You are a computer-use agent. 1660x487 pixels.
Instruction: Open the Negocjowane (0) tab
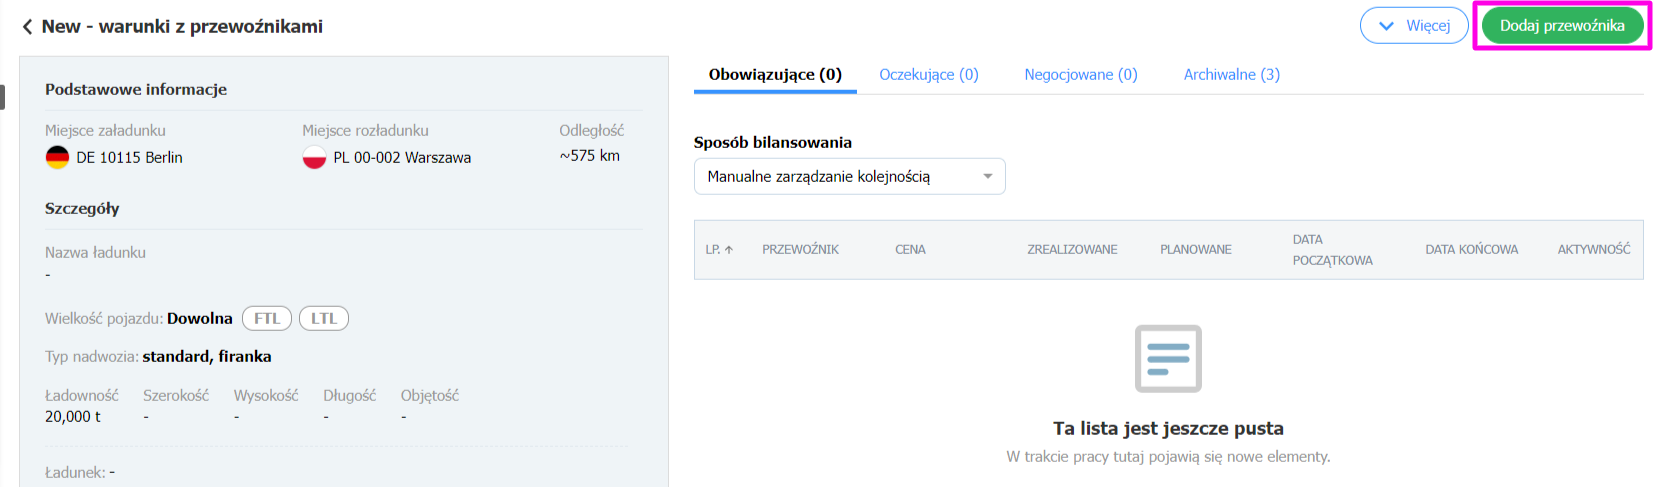(x=1080, y=75)
